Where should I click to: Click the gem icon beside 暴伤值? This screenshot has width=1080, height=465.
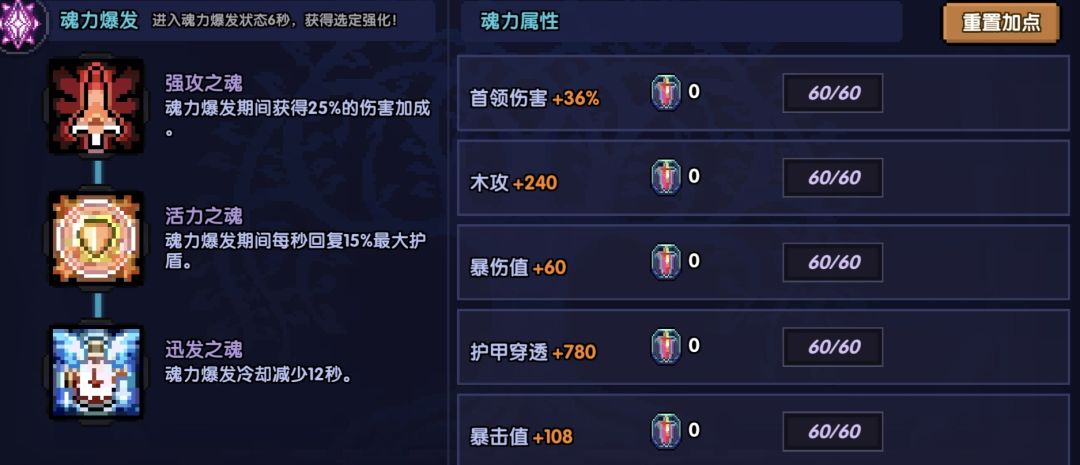pos(666,262)
